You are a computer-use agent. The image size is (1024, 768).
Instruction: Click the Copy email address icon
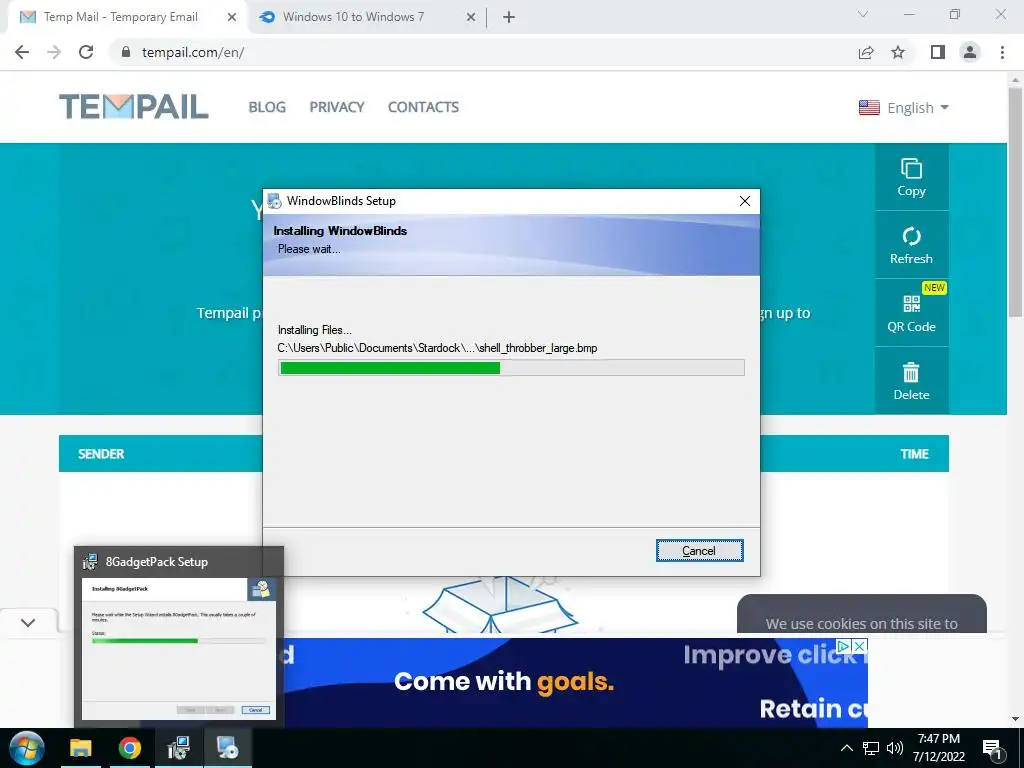pos(911,177)
